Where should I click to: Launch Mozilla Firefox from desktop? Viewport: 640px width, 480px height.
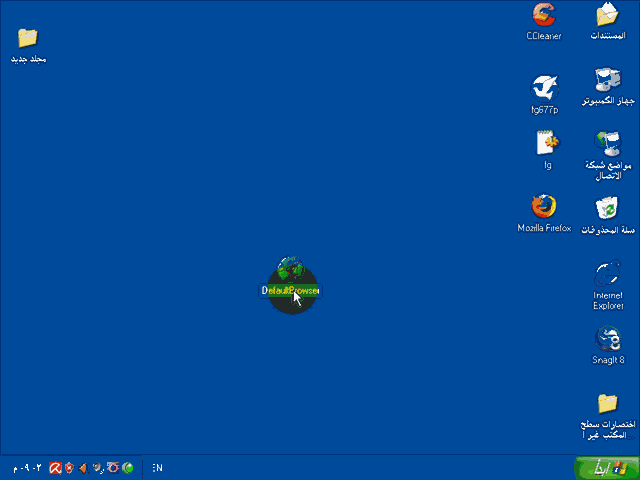(544, 207)
